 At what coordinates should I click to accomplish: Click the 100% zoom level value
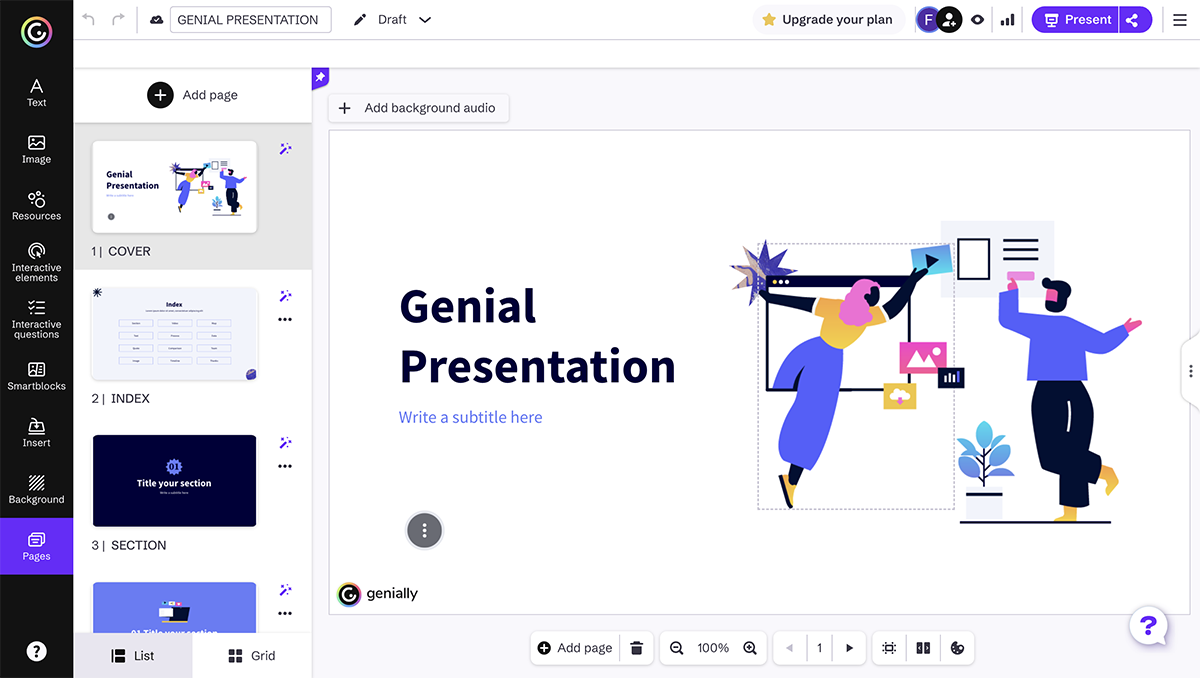pos(713,648)
